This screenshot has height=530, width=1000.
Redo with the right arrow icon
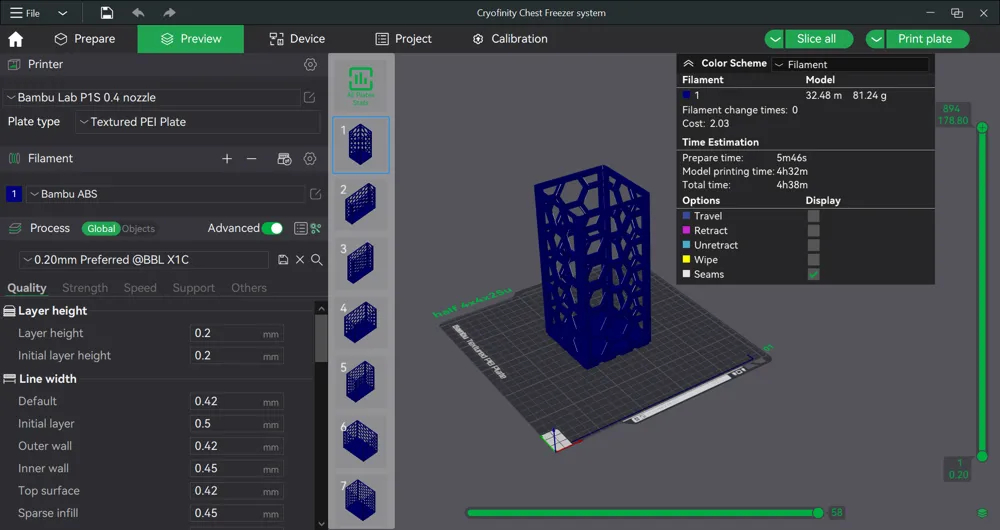click(x=169, y=13)
